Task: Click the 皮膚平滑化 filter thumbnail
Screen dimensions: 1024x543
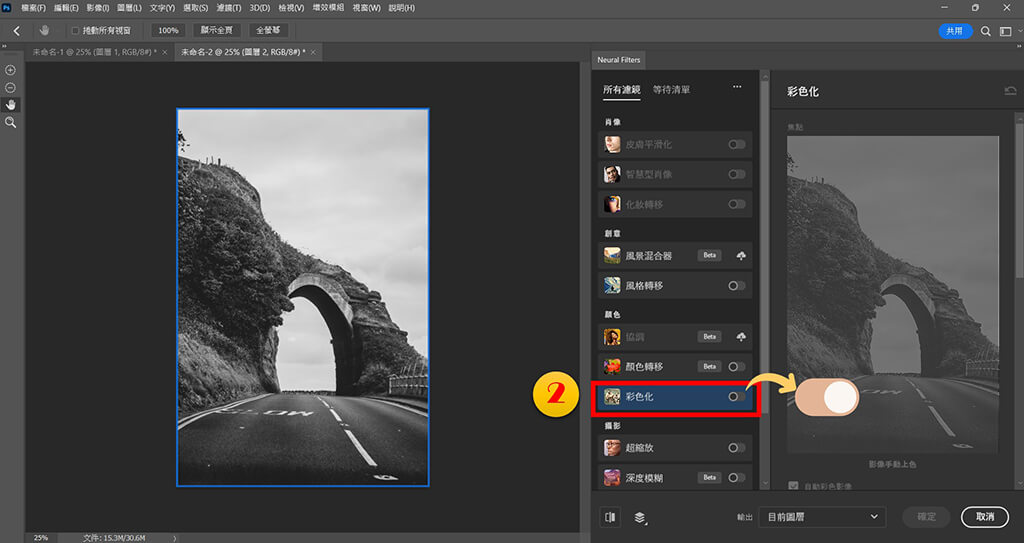Action: coord(612,144)
